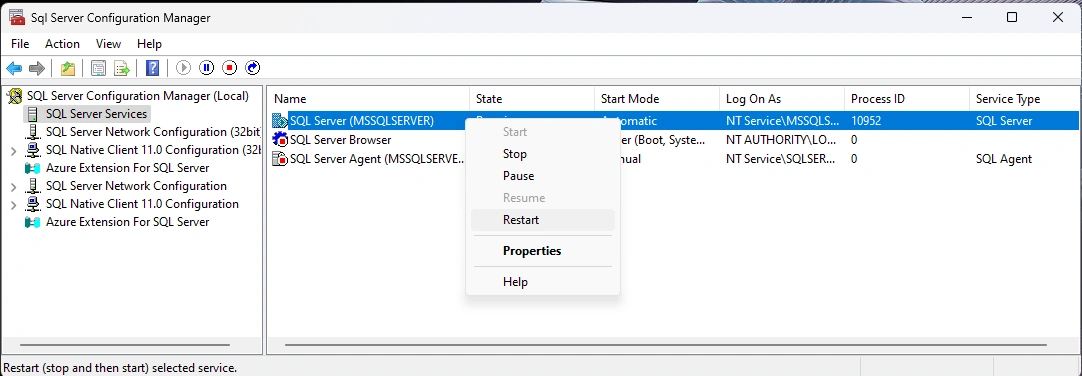
Task: Select SQL Server Network Configuration (32bit tree item
Action: click(153, 132)
